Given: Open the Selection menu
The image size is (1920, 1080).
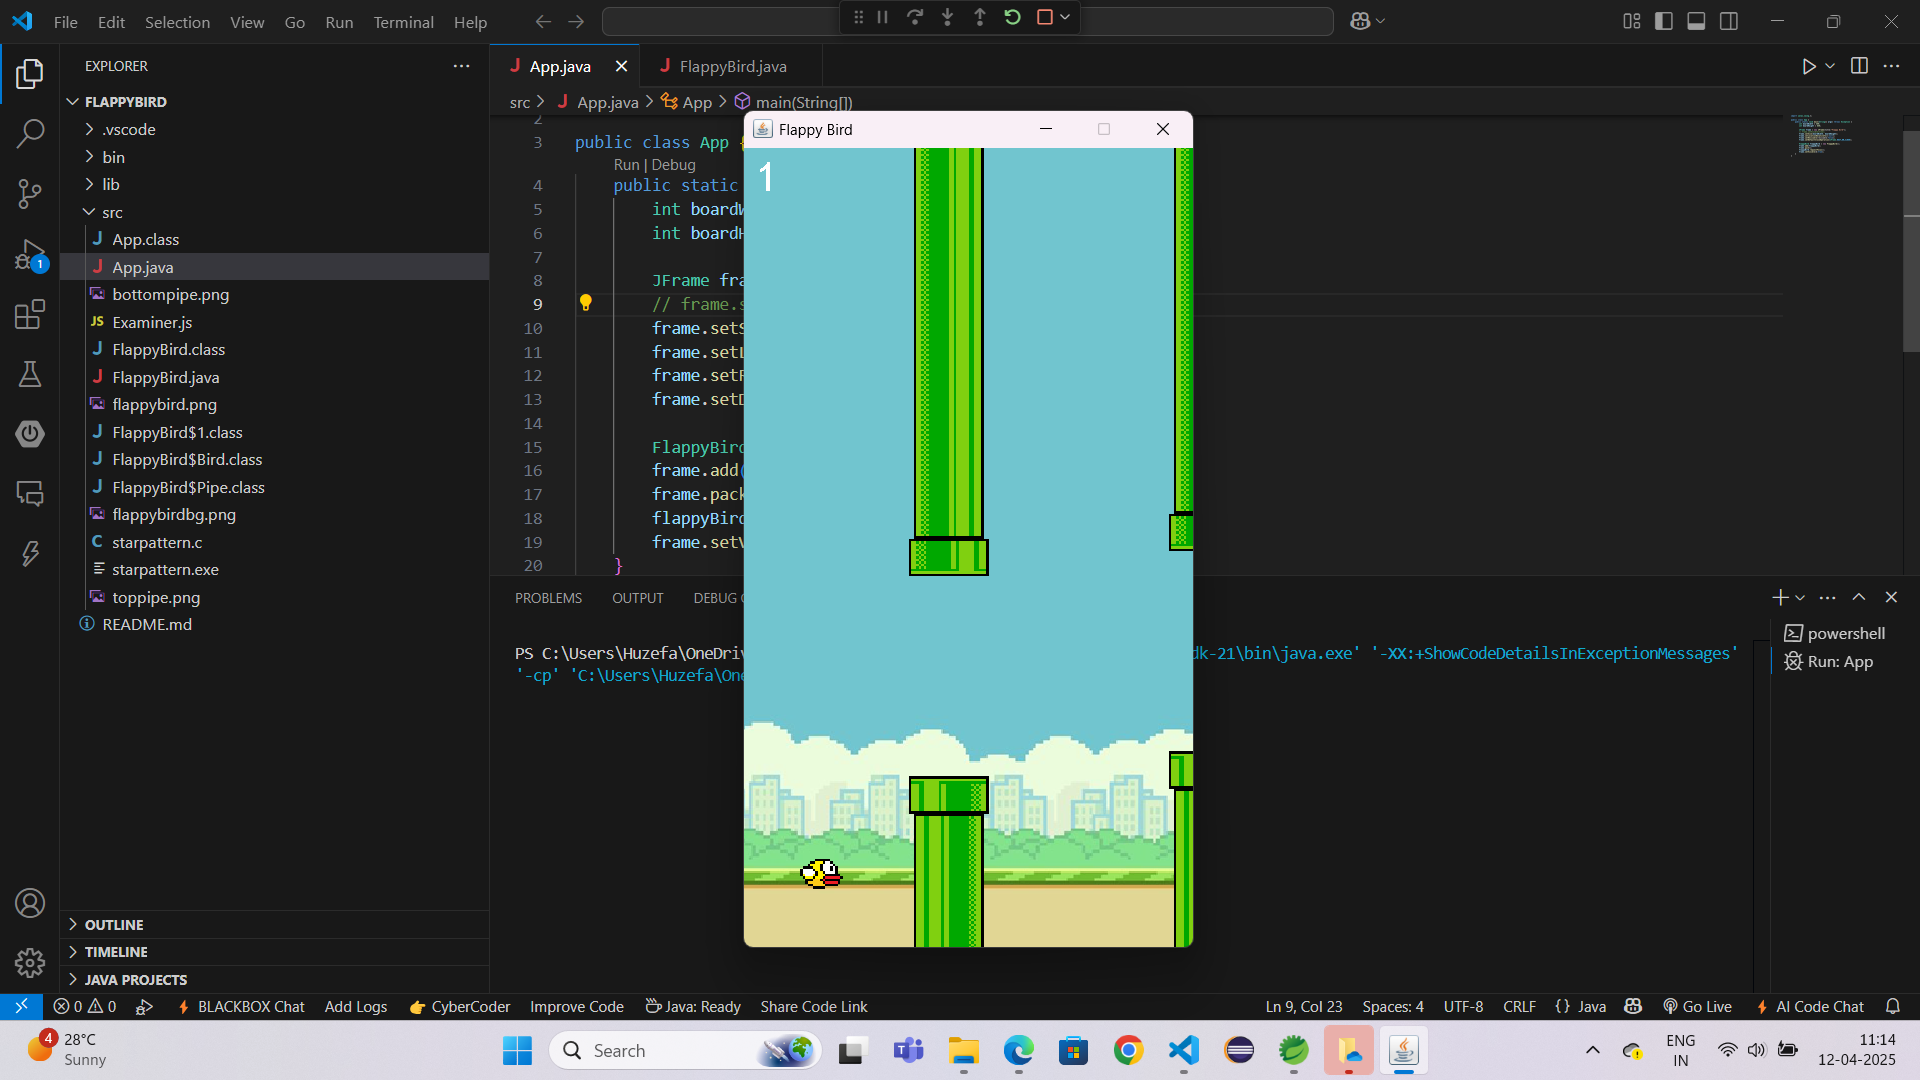Looking at the screenshot, I should pyautogui.click(x=177, y=22).
